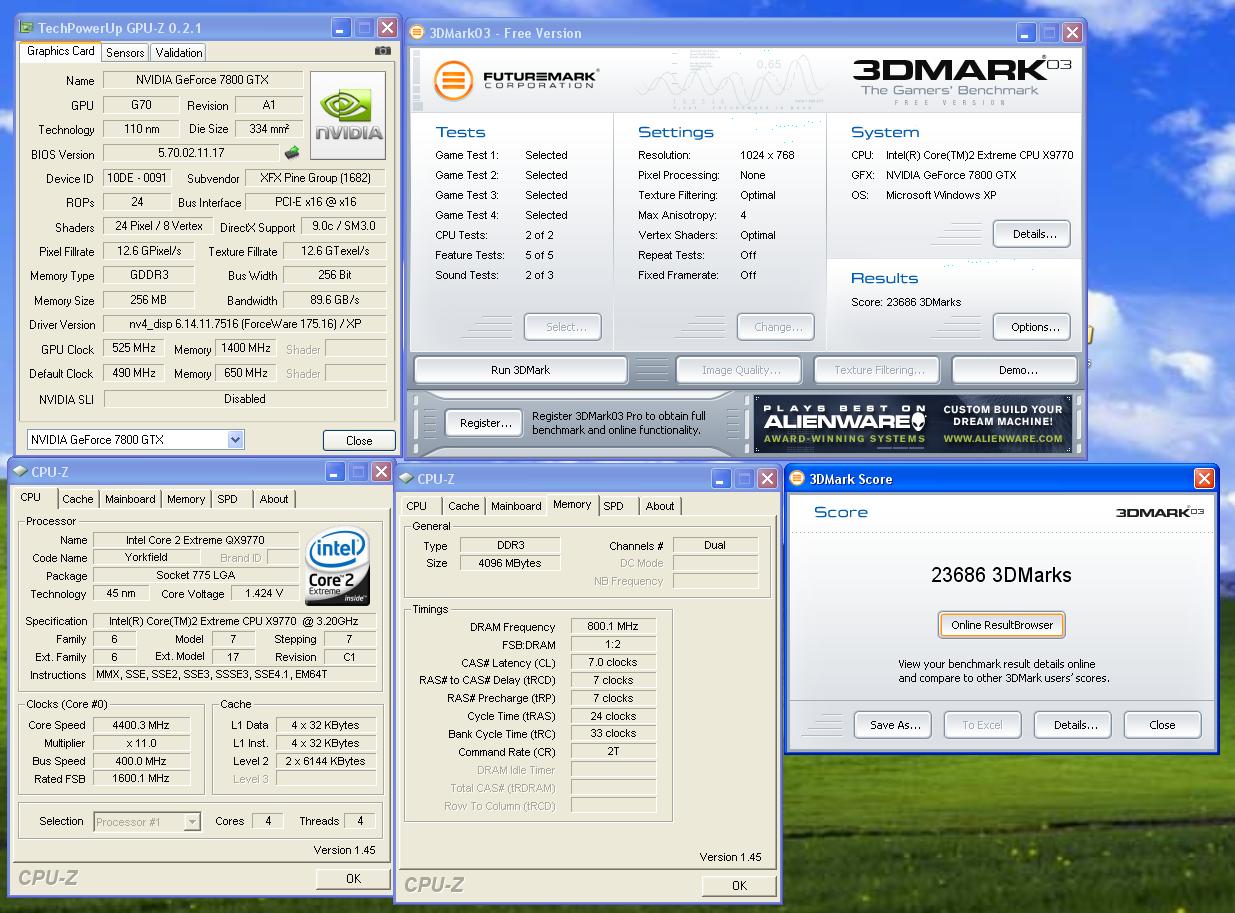The width and height of the screenshot is (1235, 913).
Task: Click the Intel Core 2 Extreme logo
Action: point(338,567)
